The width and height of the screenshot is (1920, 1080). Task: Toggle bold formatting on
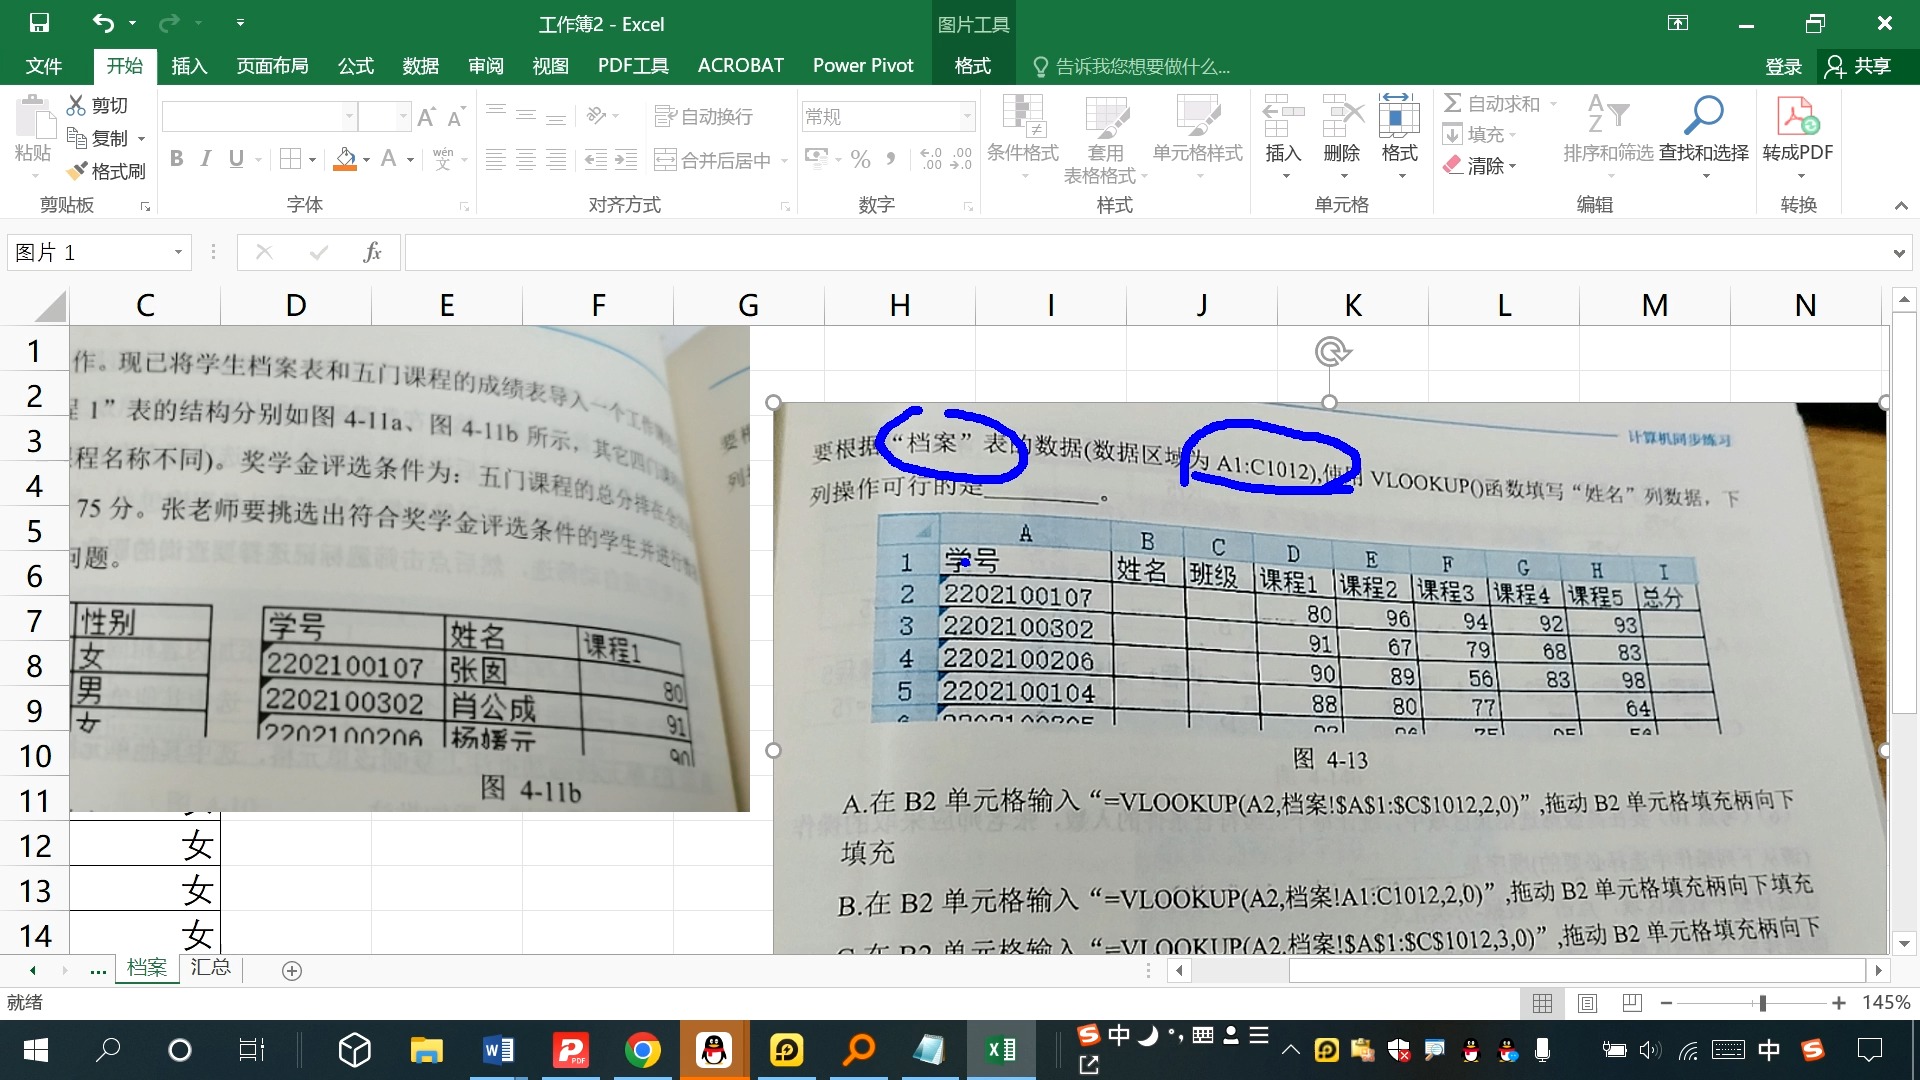click(x=177, y=158)
